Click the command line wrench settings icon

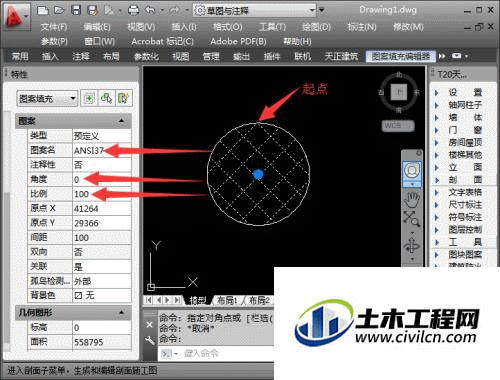(150, 340)
